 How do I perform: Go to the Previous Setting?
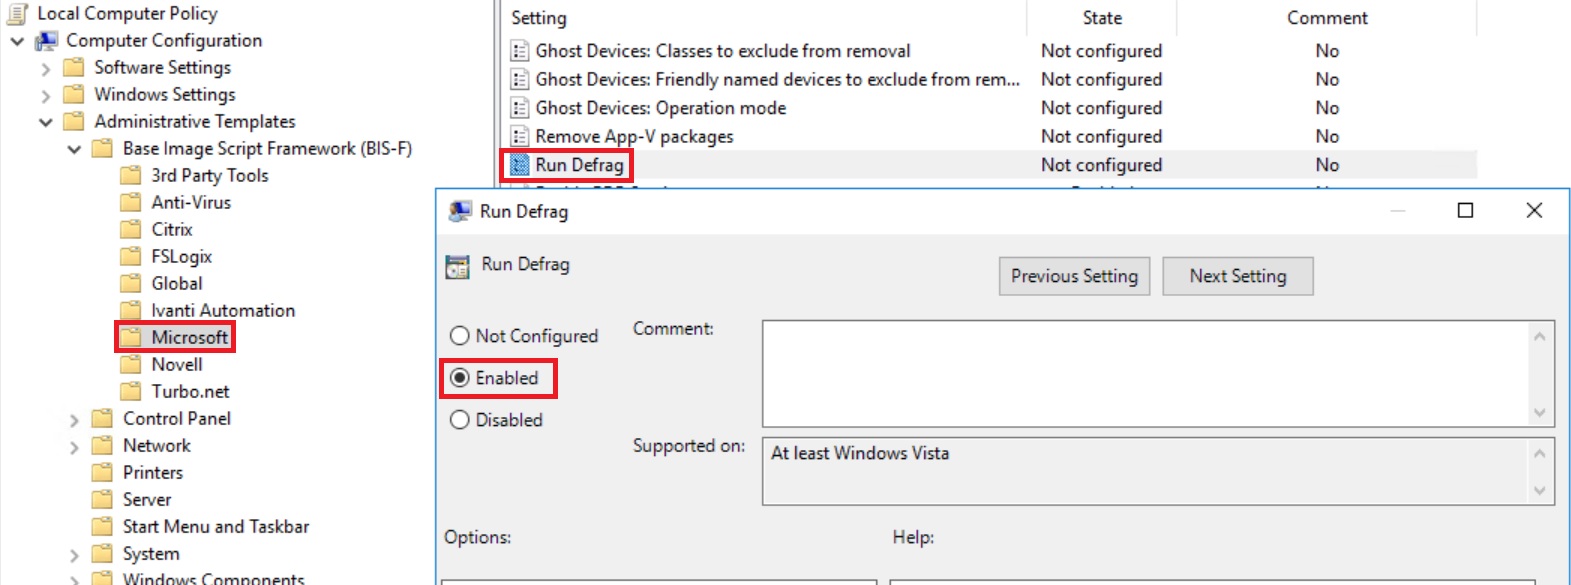coord(1074,276)
